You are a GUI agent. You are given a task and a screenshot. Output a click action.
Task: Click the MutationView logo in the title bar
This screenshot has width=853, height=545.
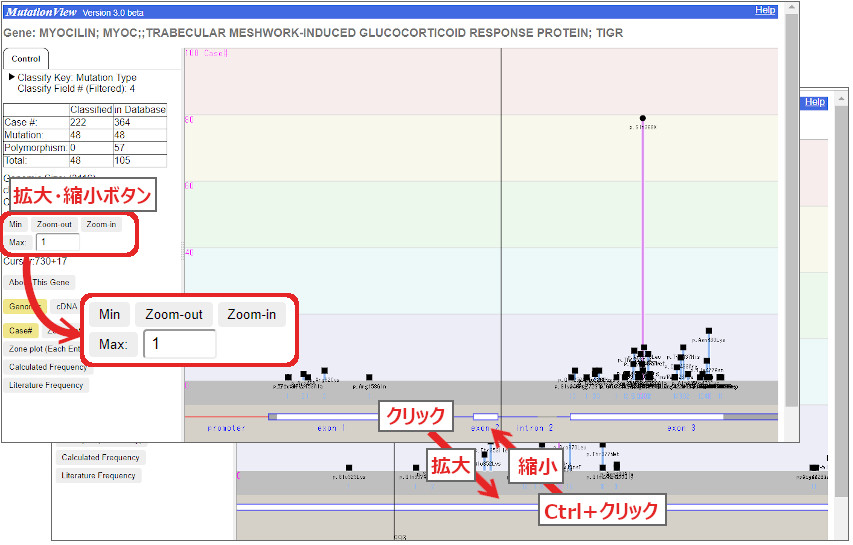pyautogui.click(x=39, y=12)
